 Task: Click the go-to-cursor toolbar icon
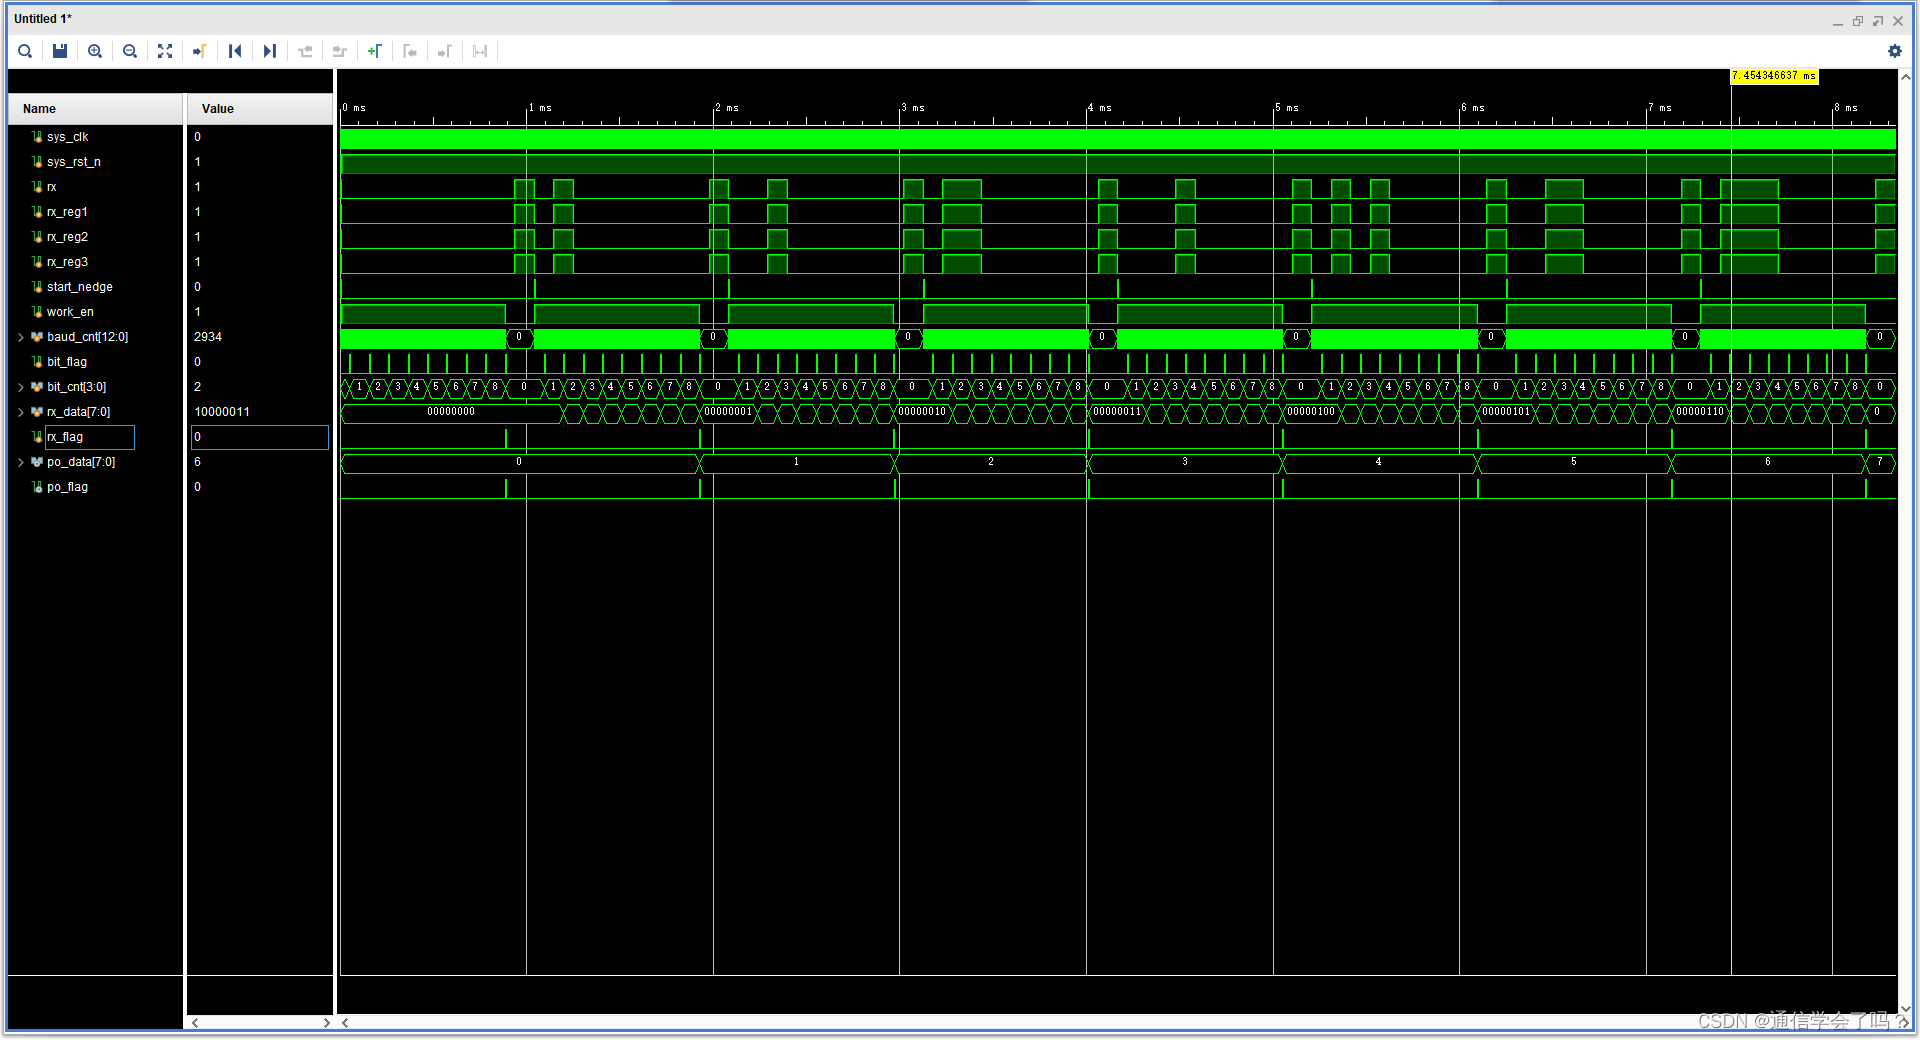pyautogui.click(x=200, y=51)
